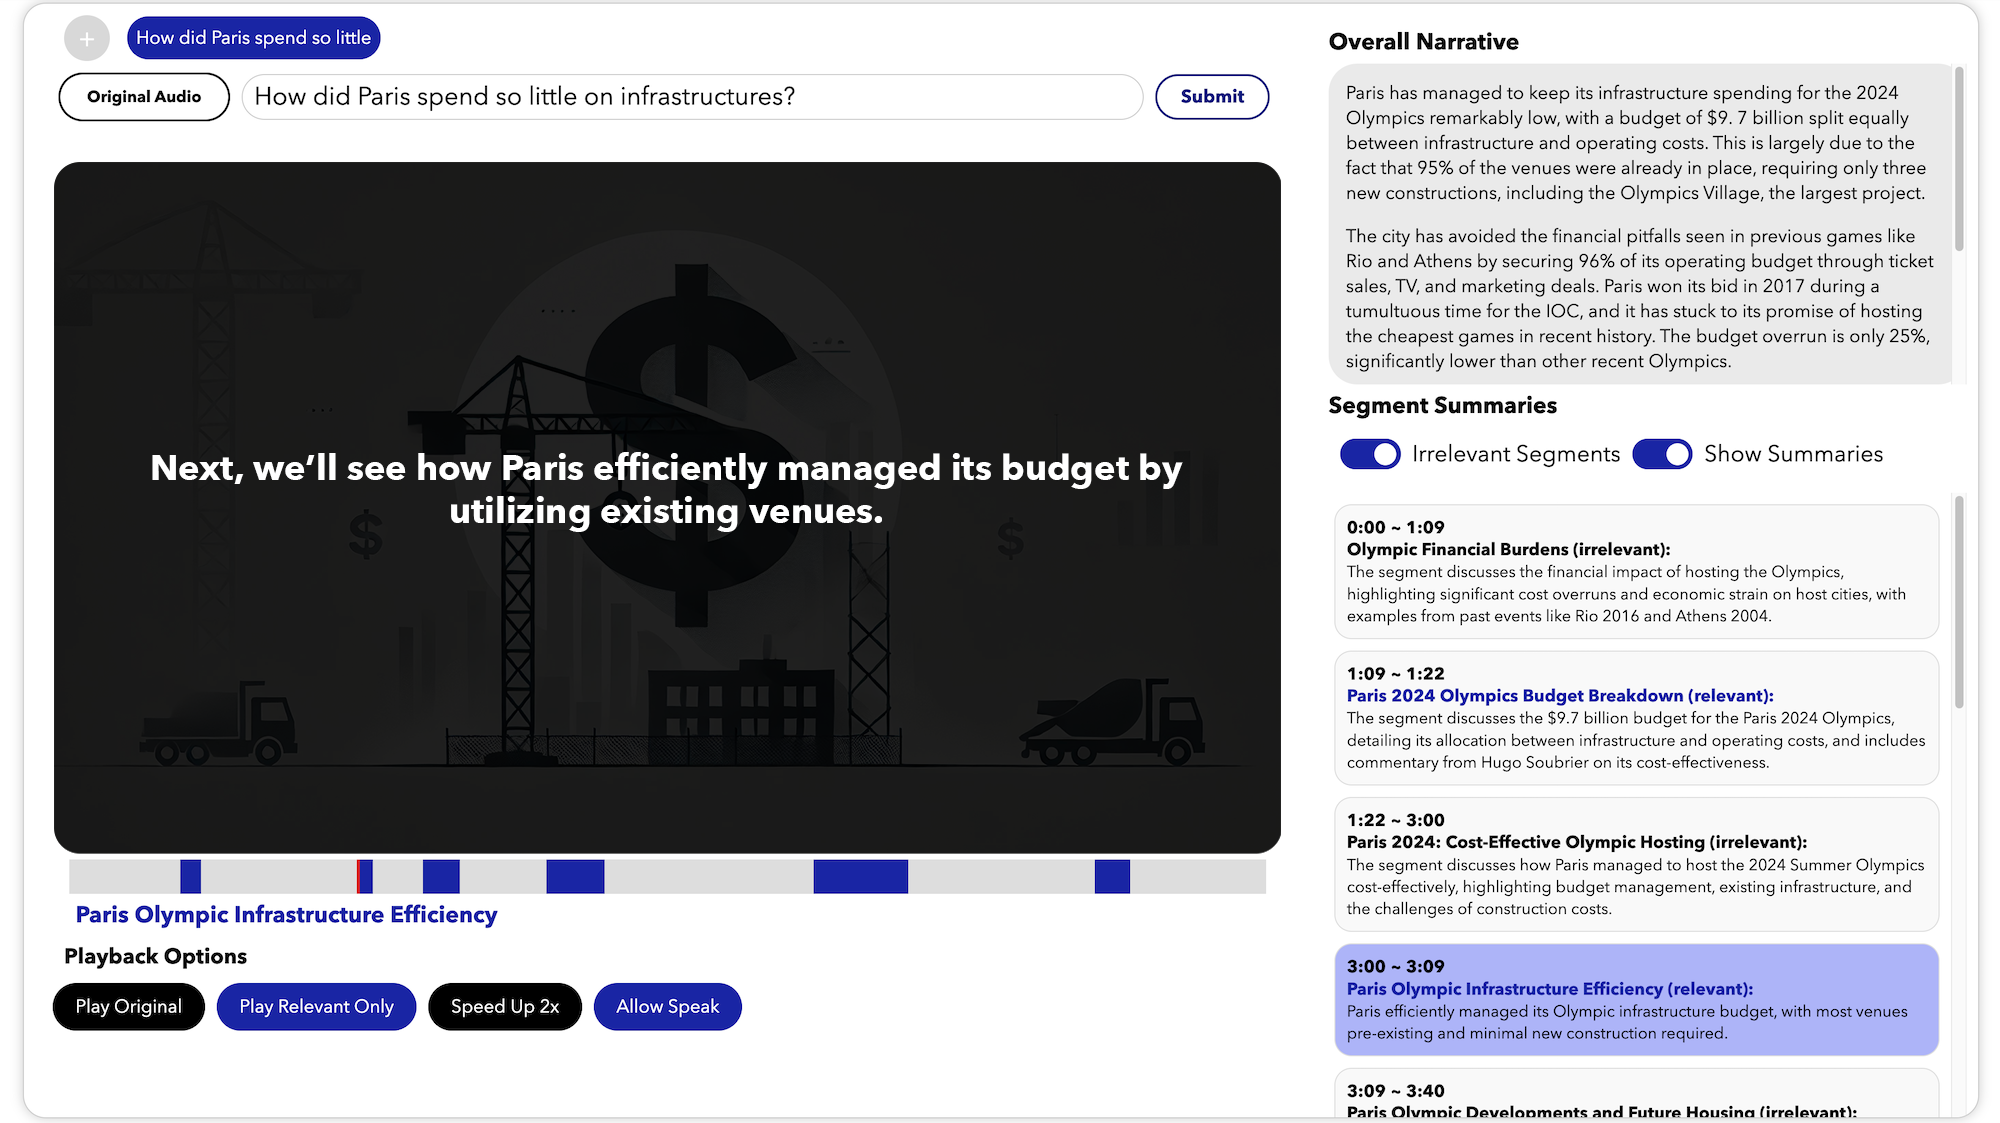Click the Original Audio button
This screenshot has height=1123, width=2000.
(144, 97)
